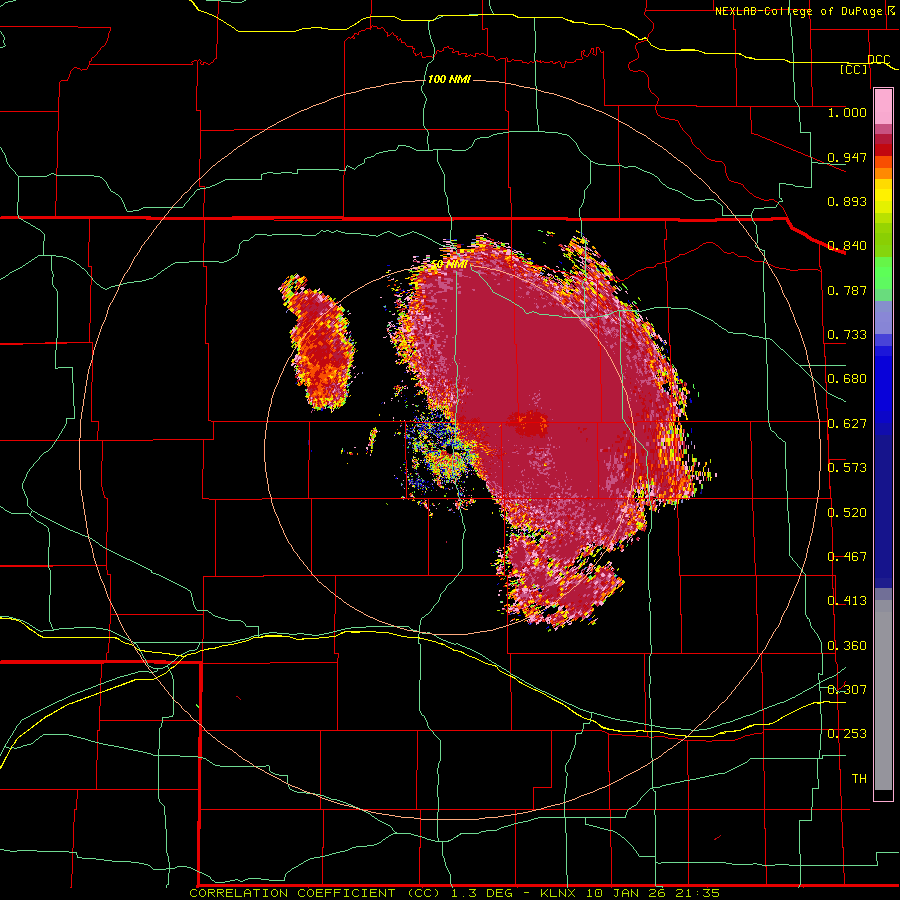Click the 100 NMI range ring label
The height and width of the screenshot is (900, 900).
449,79
